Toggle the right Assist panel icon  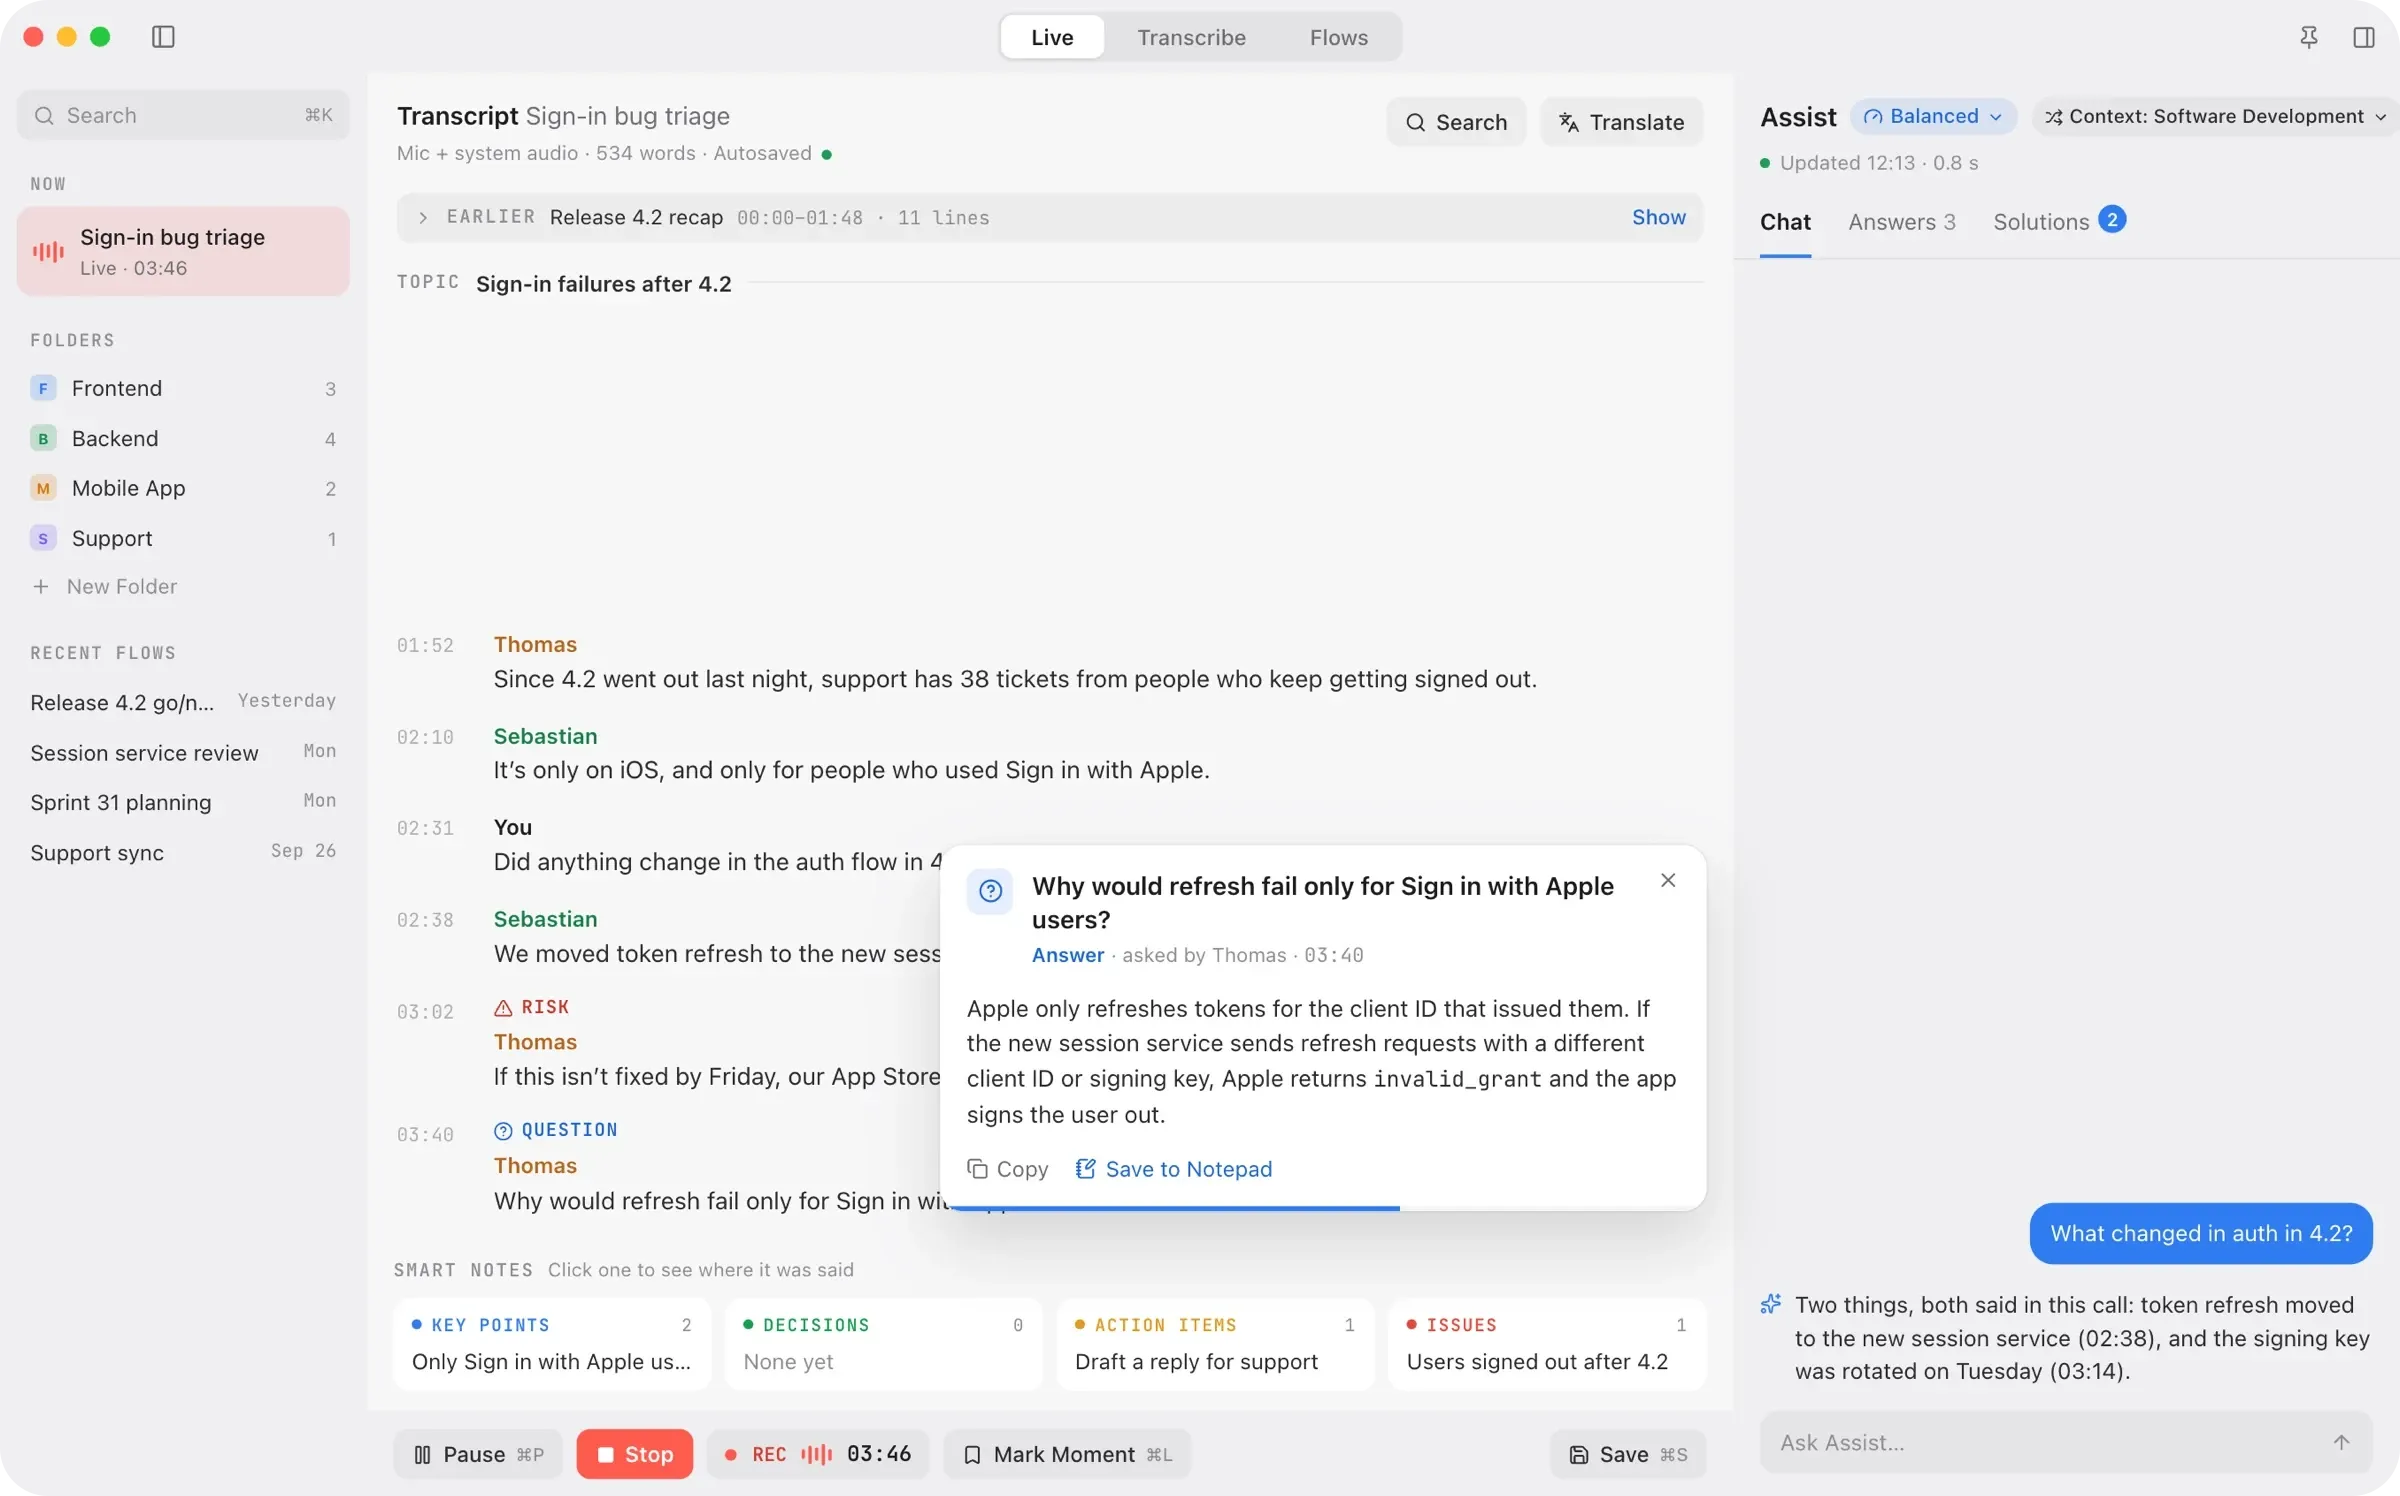point(2364,37)
